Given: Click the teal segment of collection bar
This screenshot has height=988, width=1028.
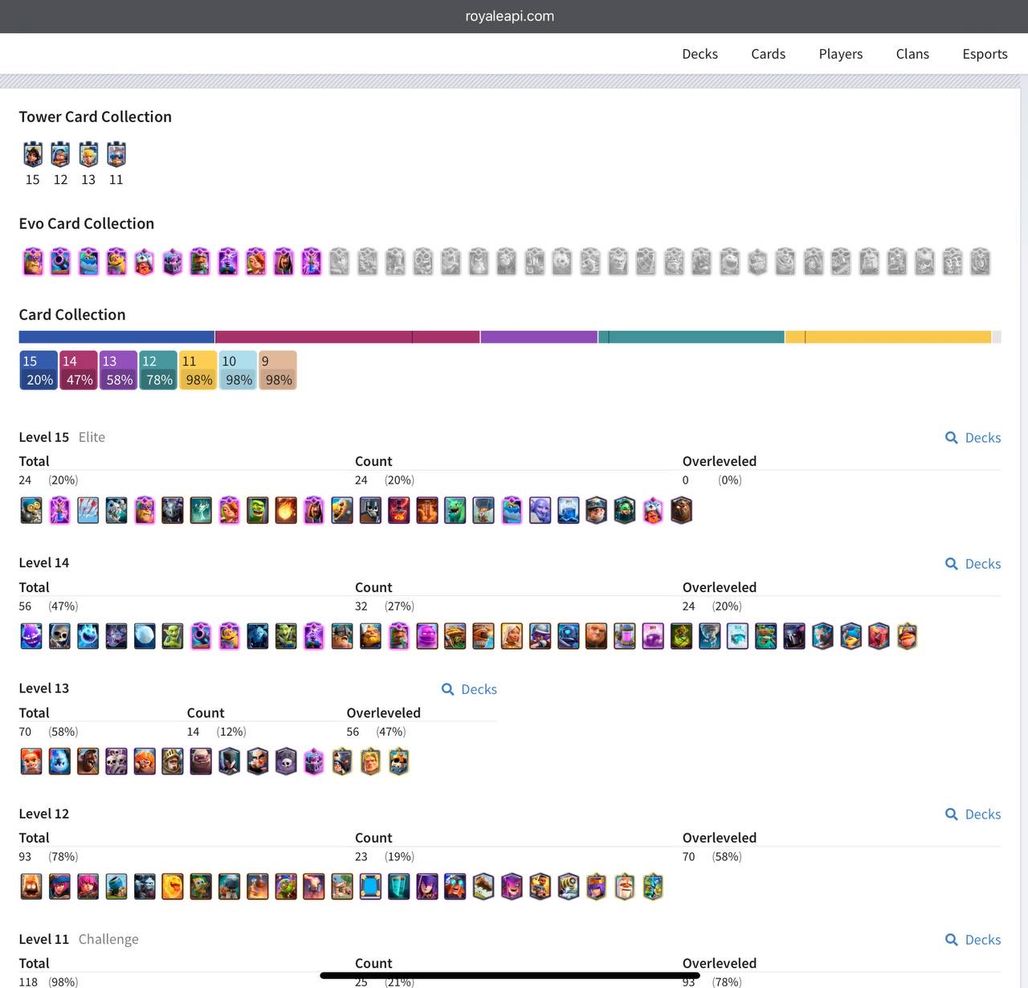Looking at the screenshot, I should (691, 337).
